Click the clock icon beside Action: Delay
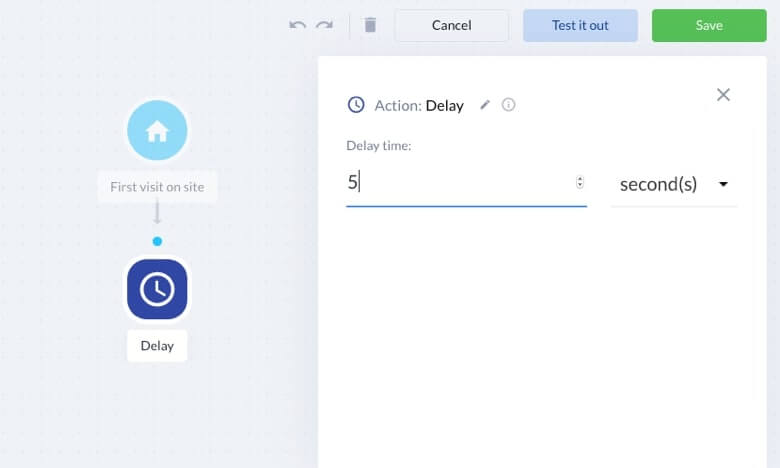Viewport: 780px width, 468px height. (x=356, y=104)
